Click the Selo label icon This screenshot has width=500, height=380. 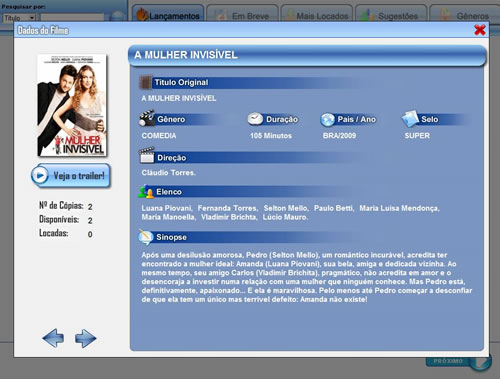tap(410, 118)
